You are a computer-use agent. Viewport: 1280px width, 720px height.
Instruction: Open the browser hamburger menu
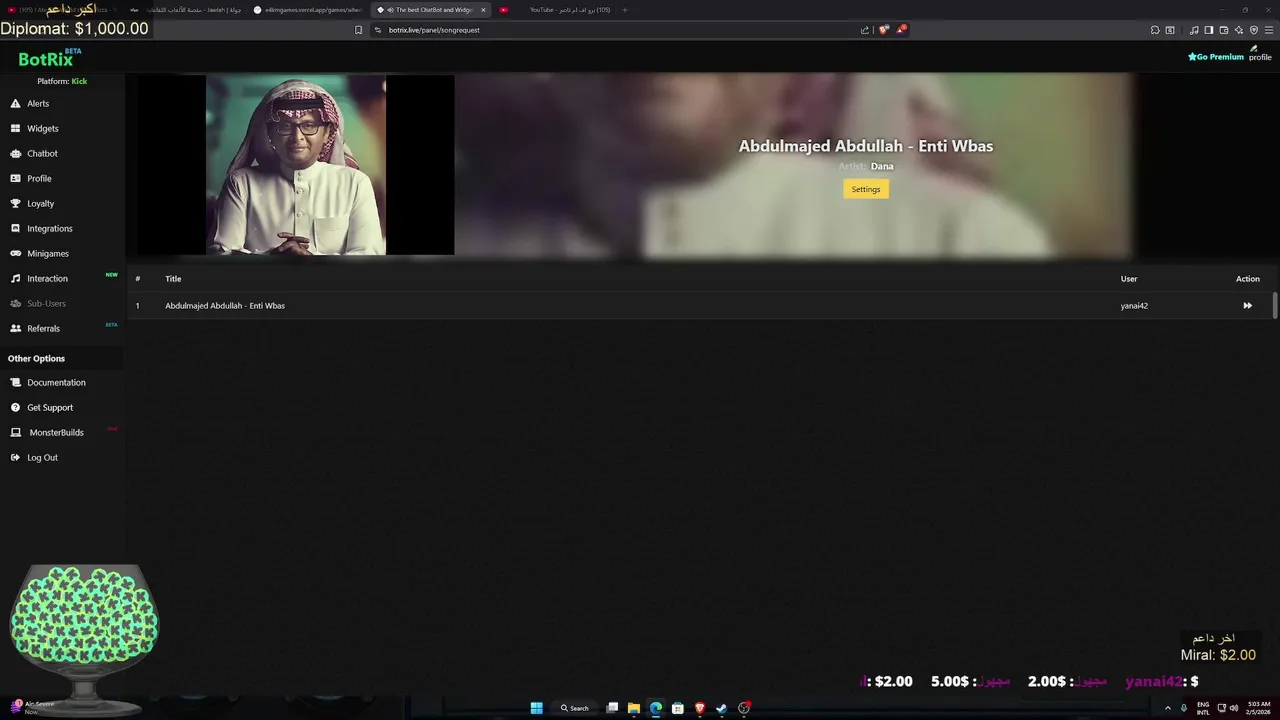[1269, 30]
